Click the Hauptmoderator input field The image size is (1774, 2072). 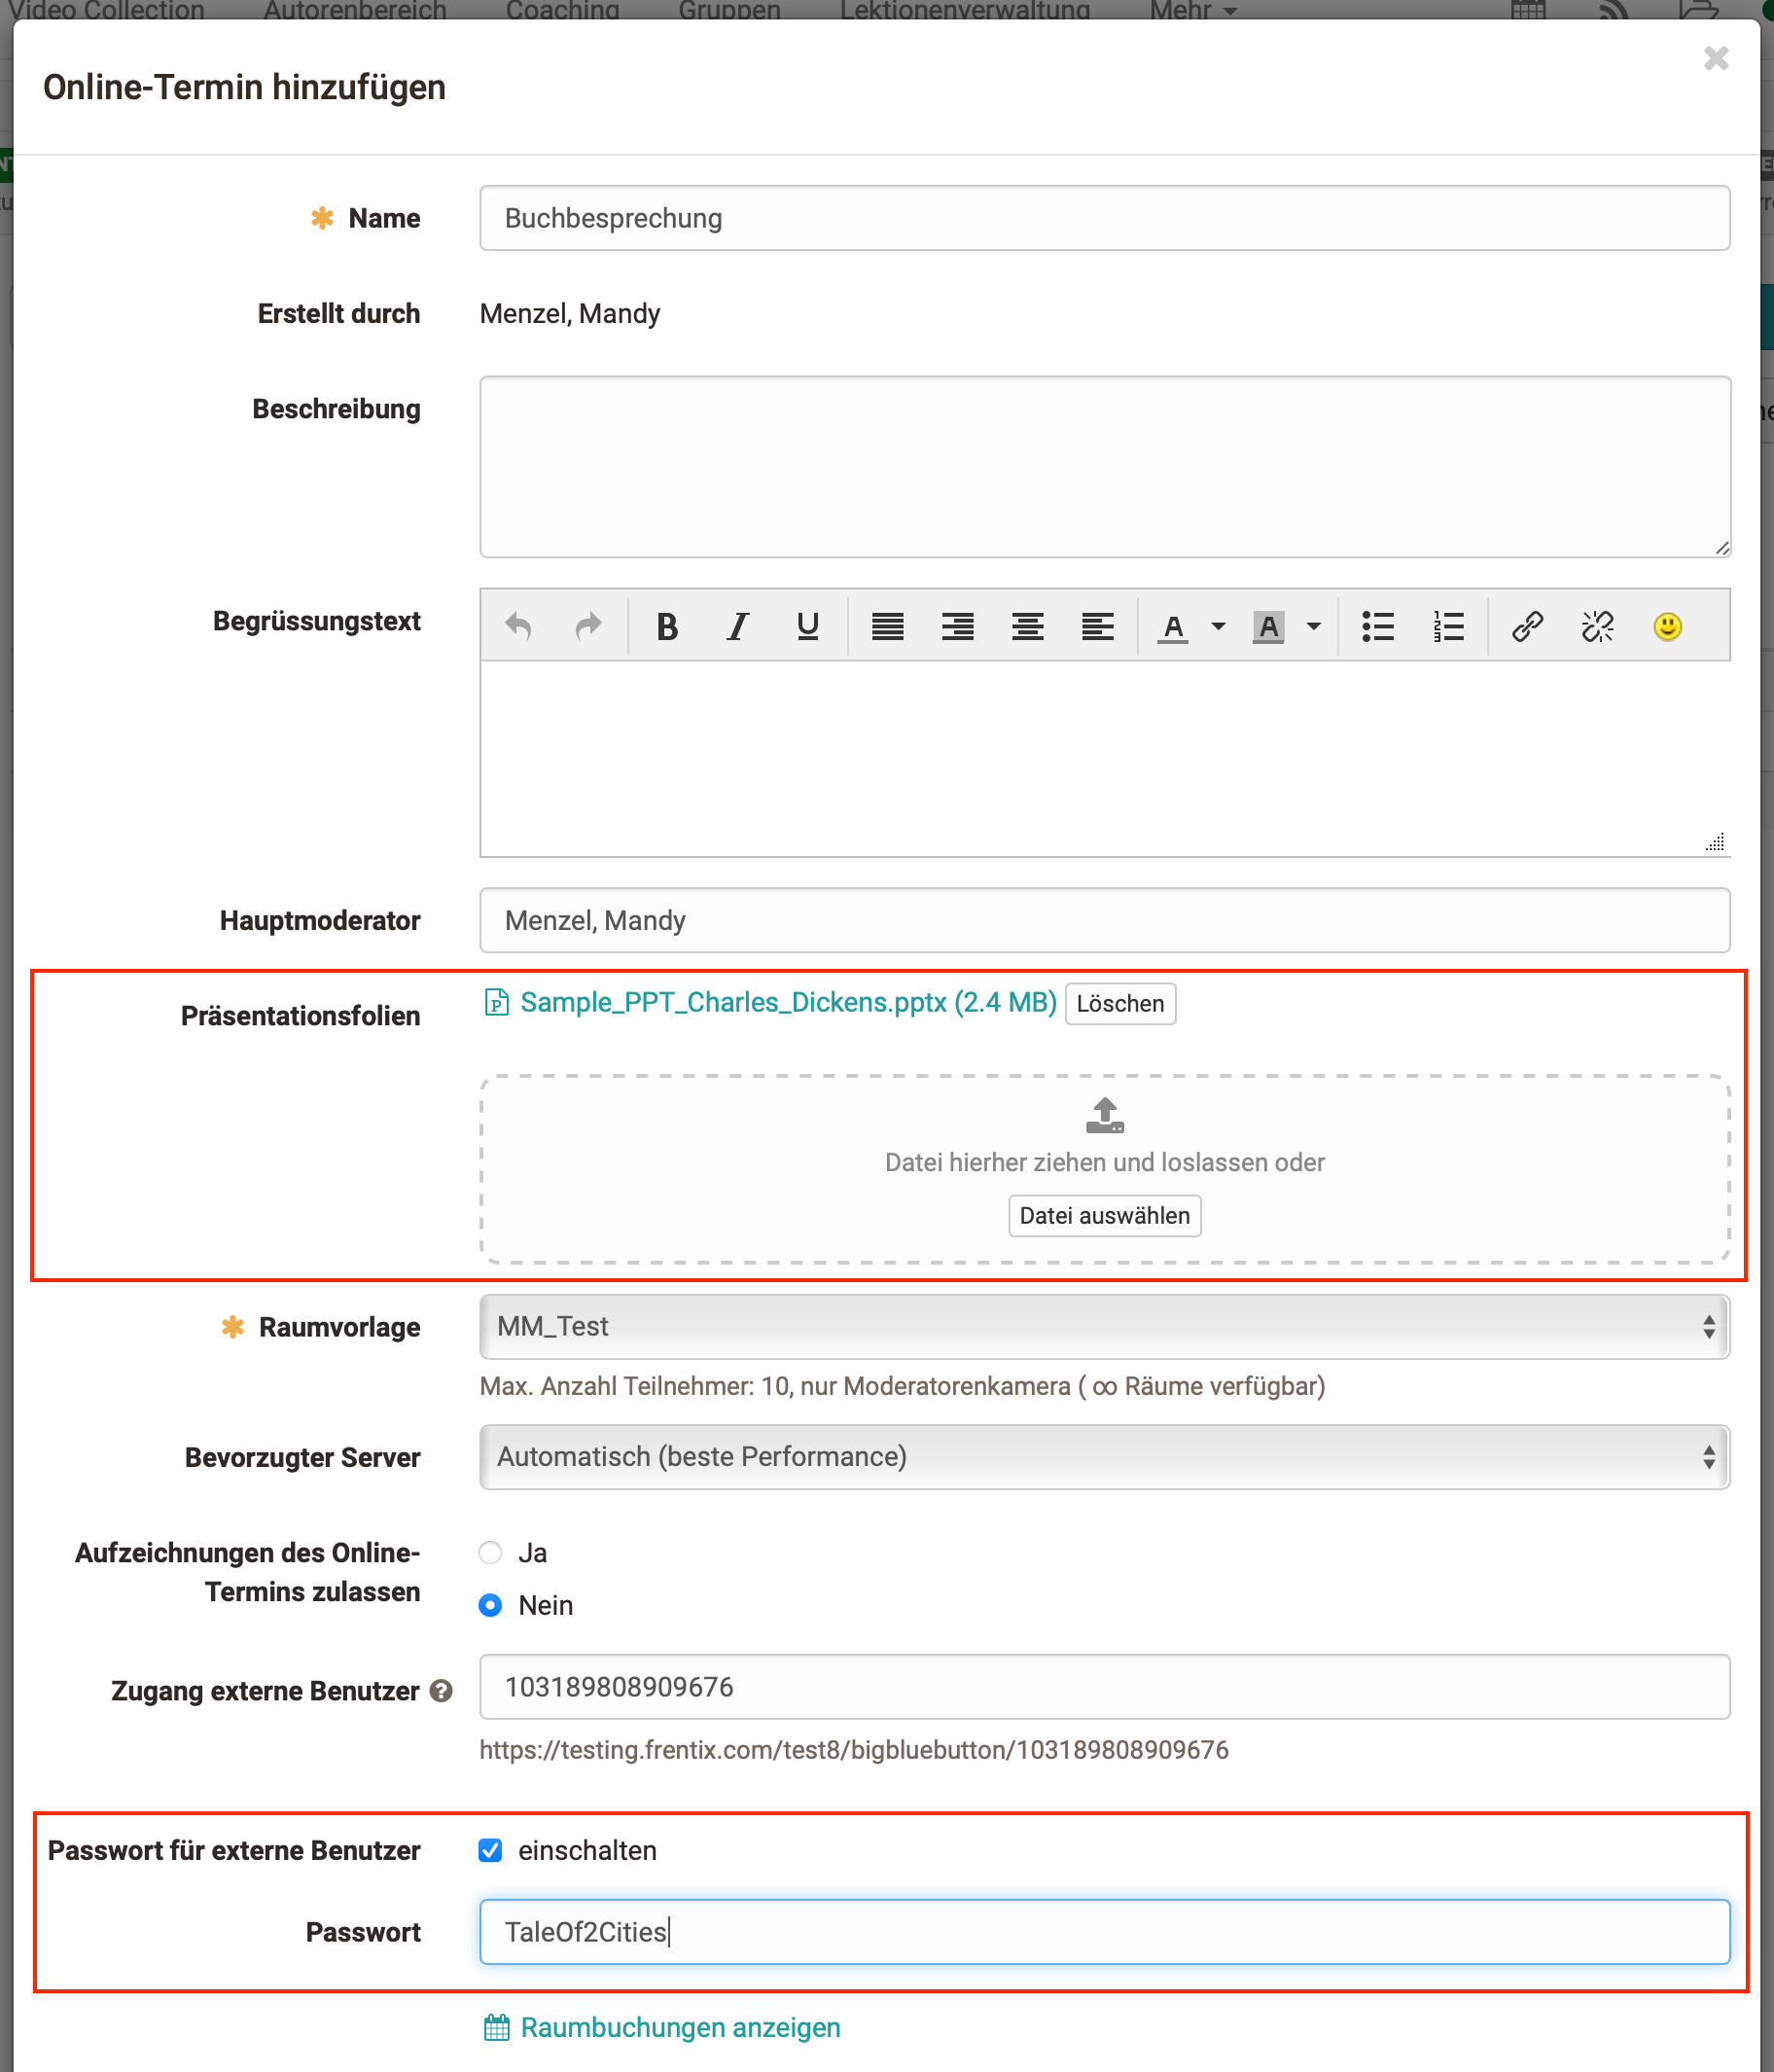pyautogui.click(x=1104, y=920)
